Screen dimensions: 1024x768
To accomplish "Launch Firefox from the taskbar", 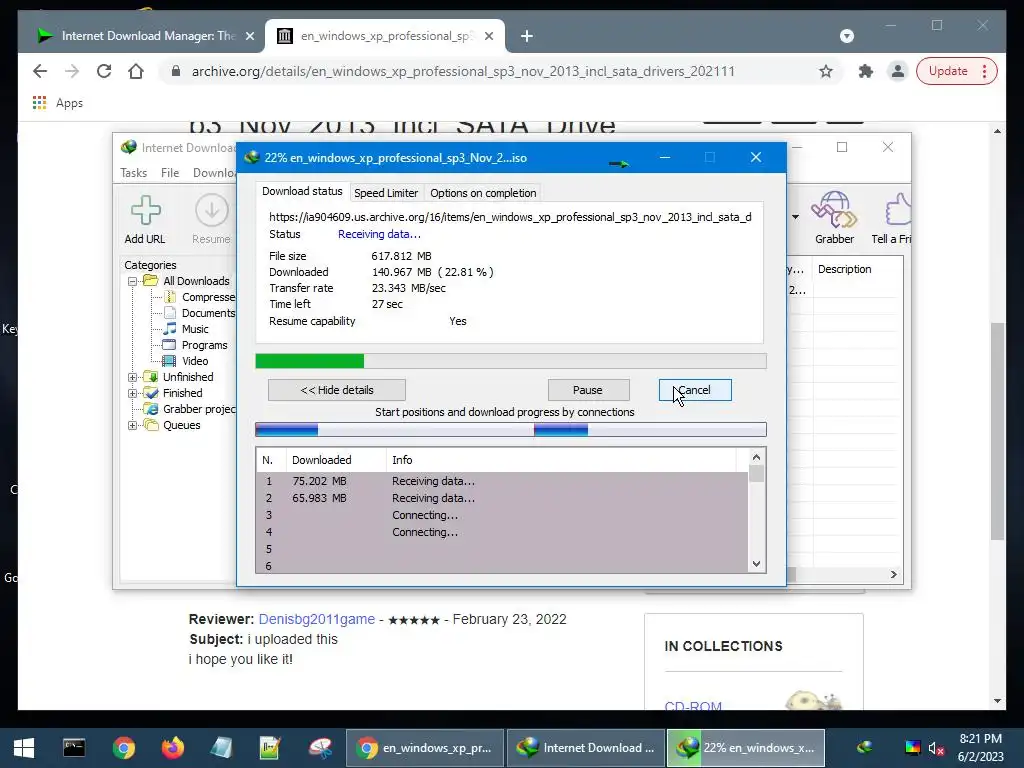I will 173,748.
